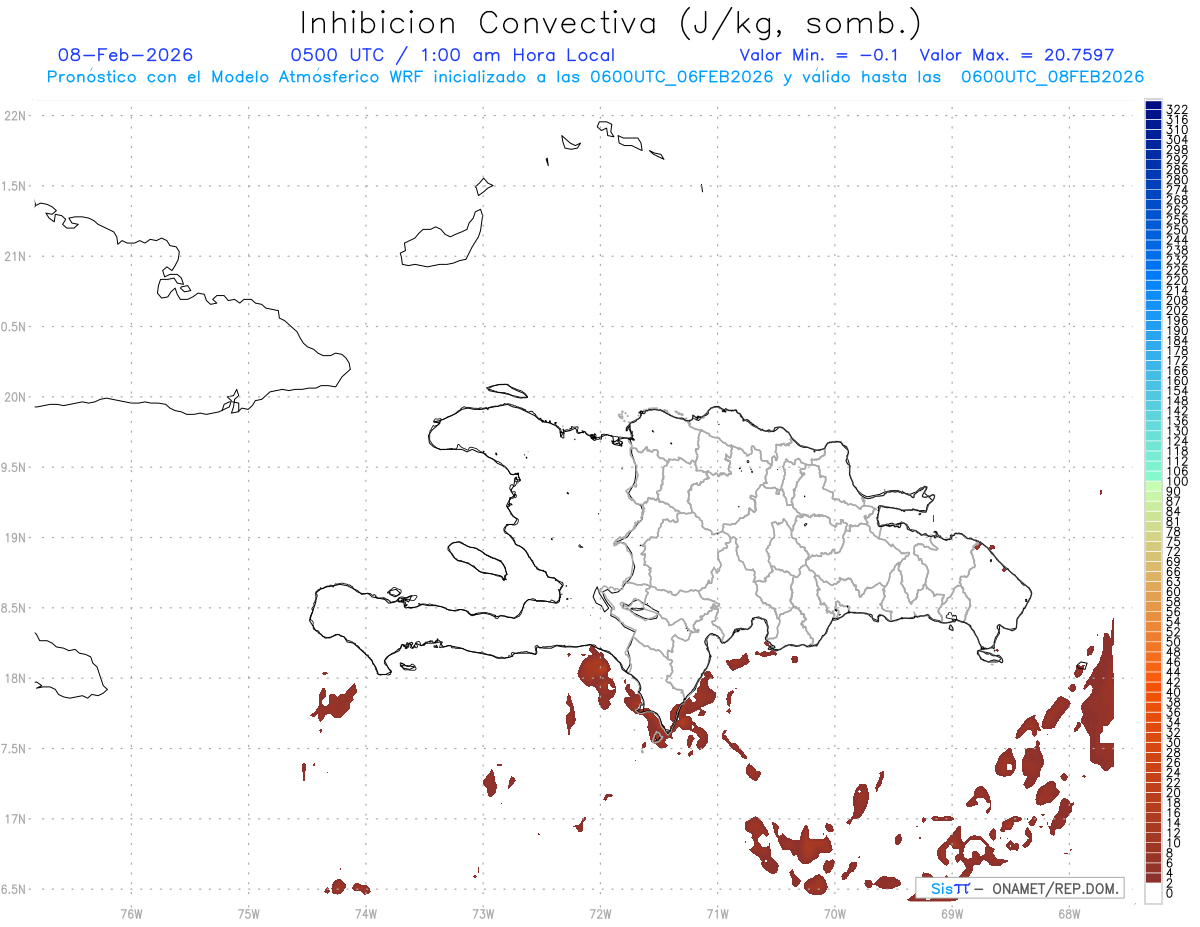The height and width of the screenshot is (927, 1200).
Task: Click the blue 'Sis' logo text
Action: [x=941, y=888]
